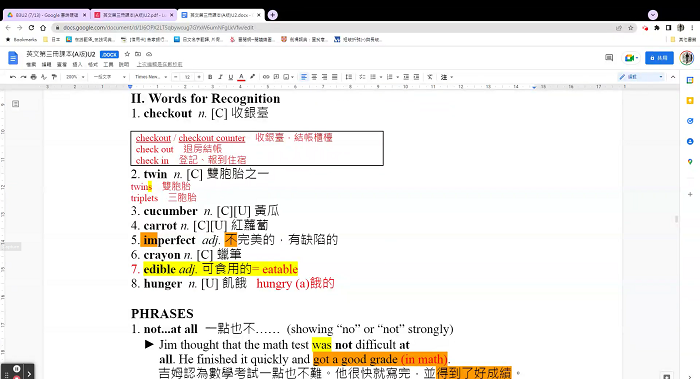Open Google Maps side panel
Screen dimensions: 700x379
pyautogui.click(x=690, y=162)
